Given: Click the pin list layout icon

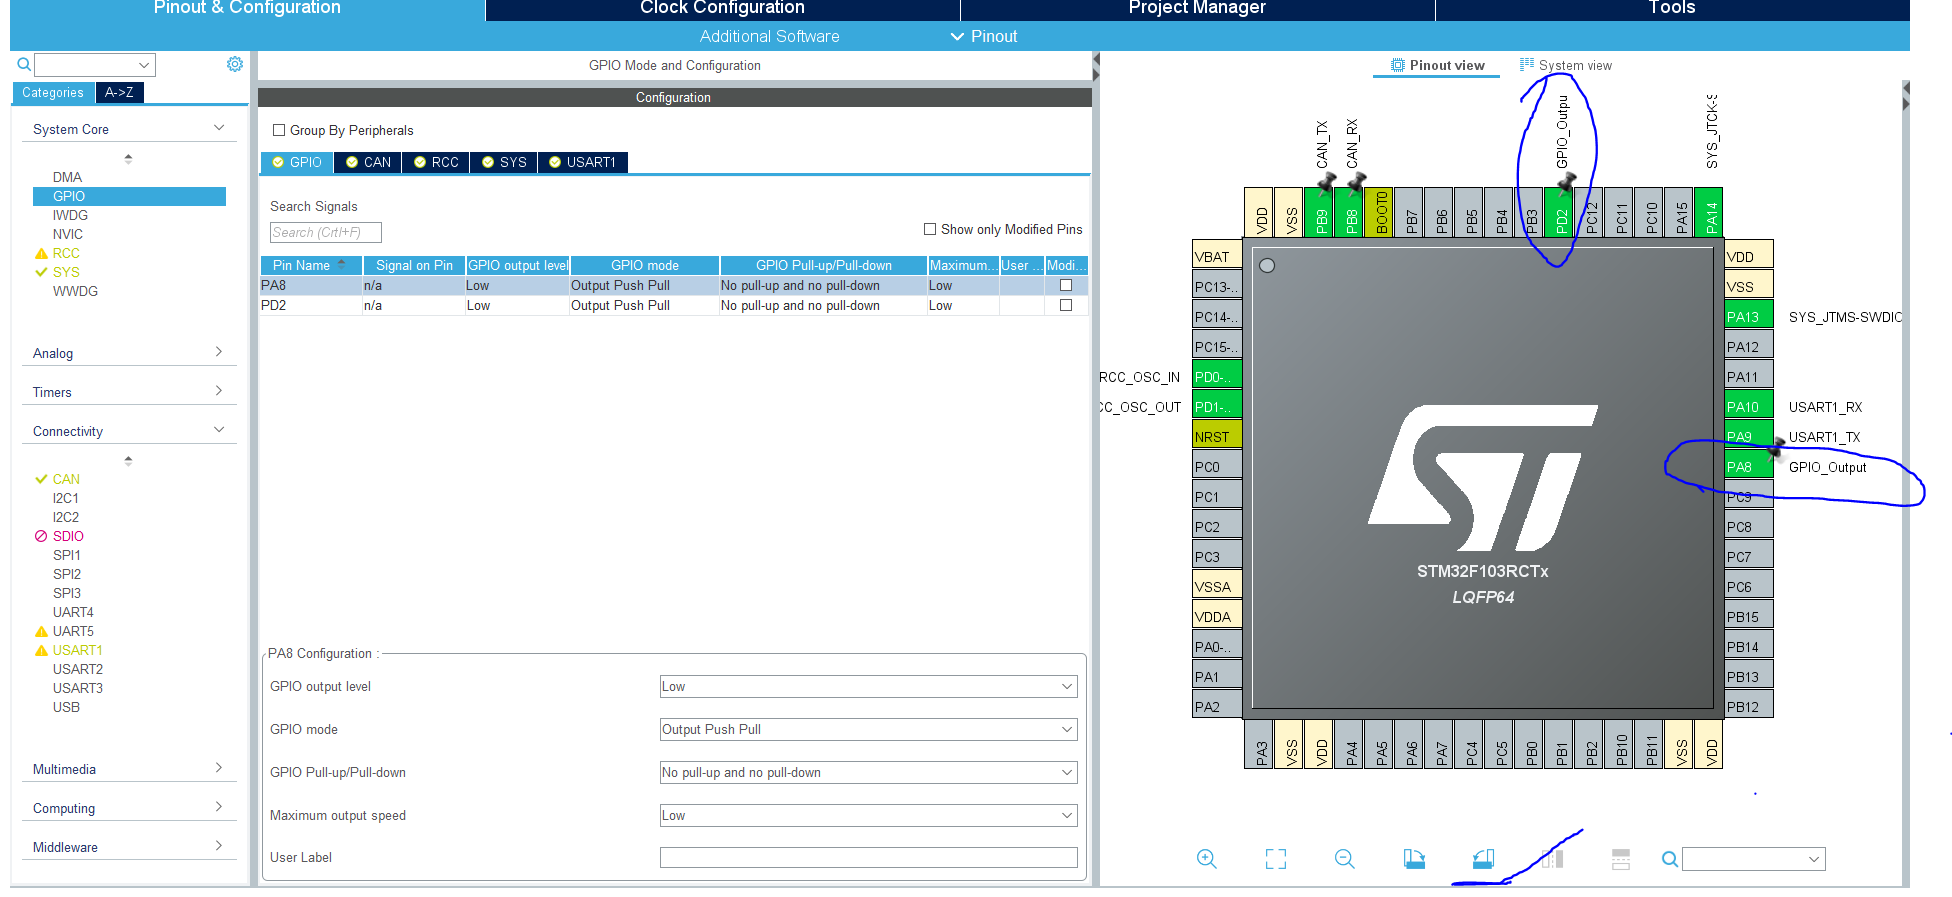Looking at the screenshot, I should [x=1621, y=859].
